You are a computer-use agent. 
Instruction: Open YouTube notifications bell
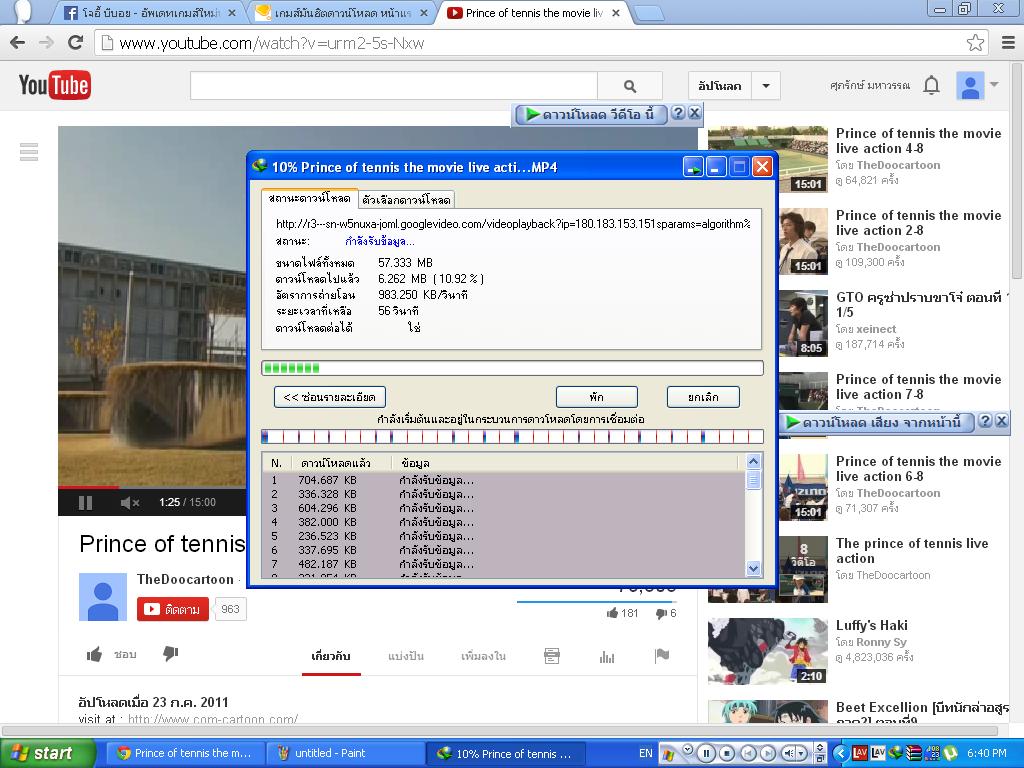click(x=931, y=86)
